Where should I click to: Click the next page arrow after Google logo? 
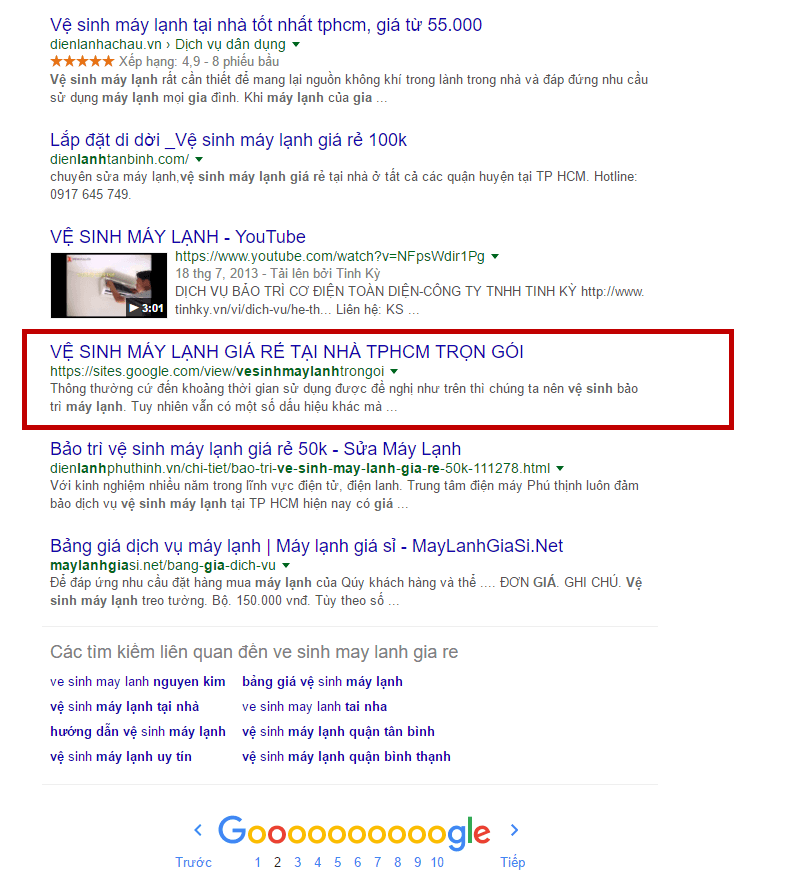(514, 830)
